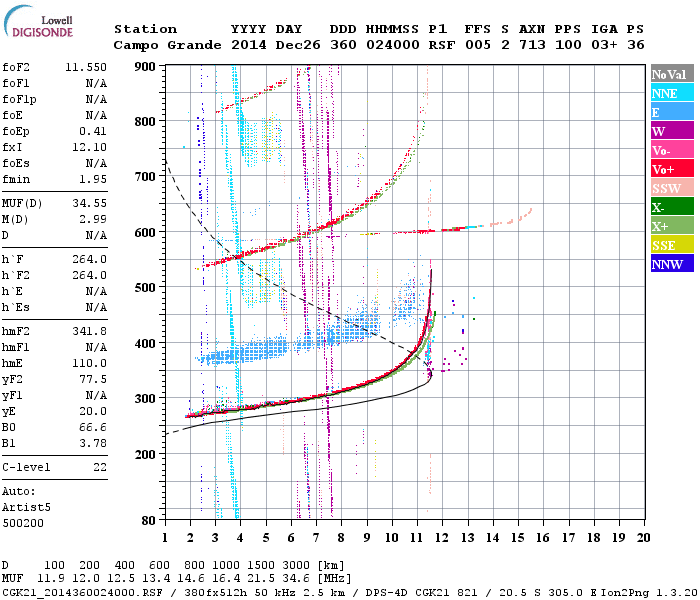700x600 pixels.
Task: Select the W purple legend swatch
Action: (x=672, y=131)
